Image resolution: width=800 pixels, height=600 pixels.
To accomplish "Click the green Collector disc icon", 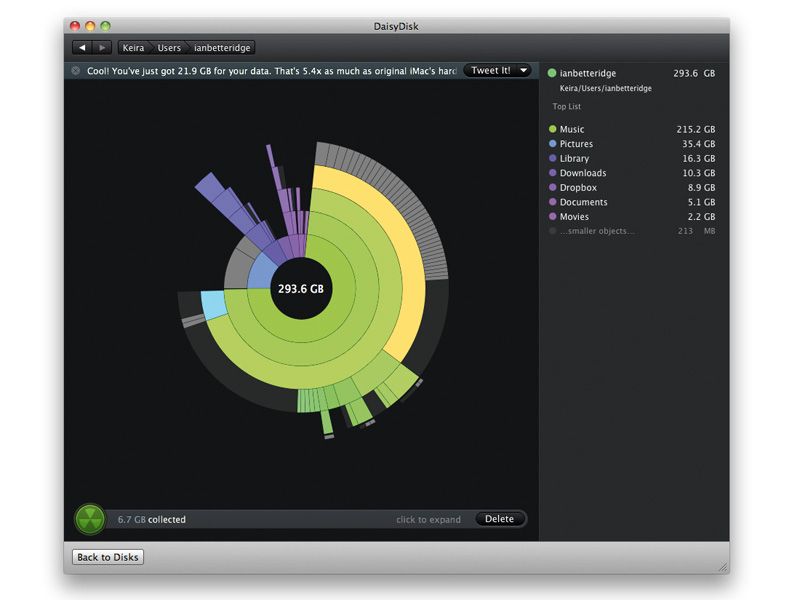I will pos(90,518).
